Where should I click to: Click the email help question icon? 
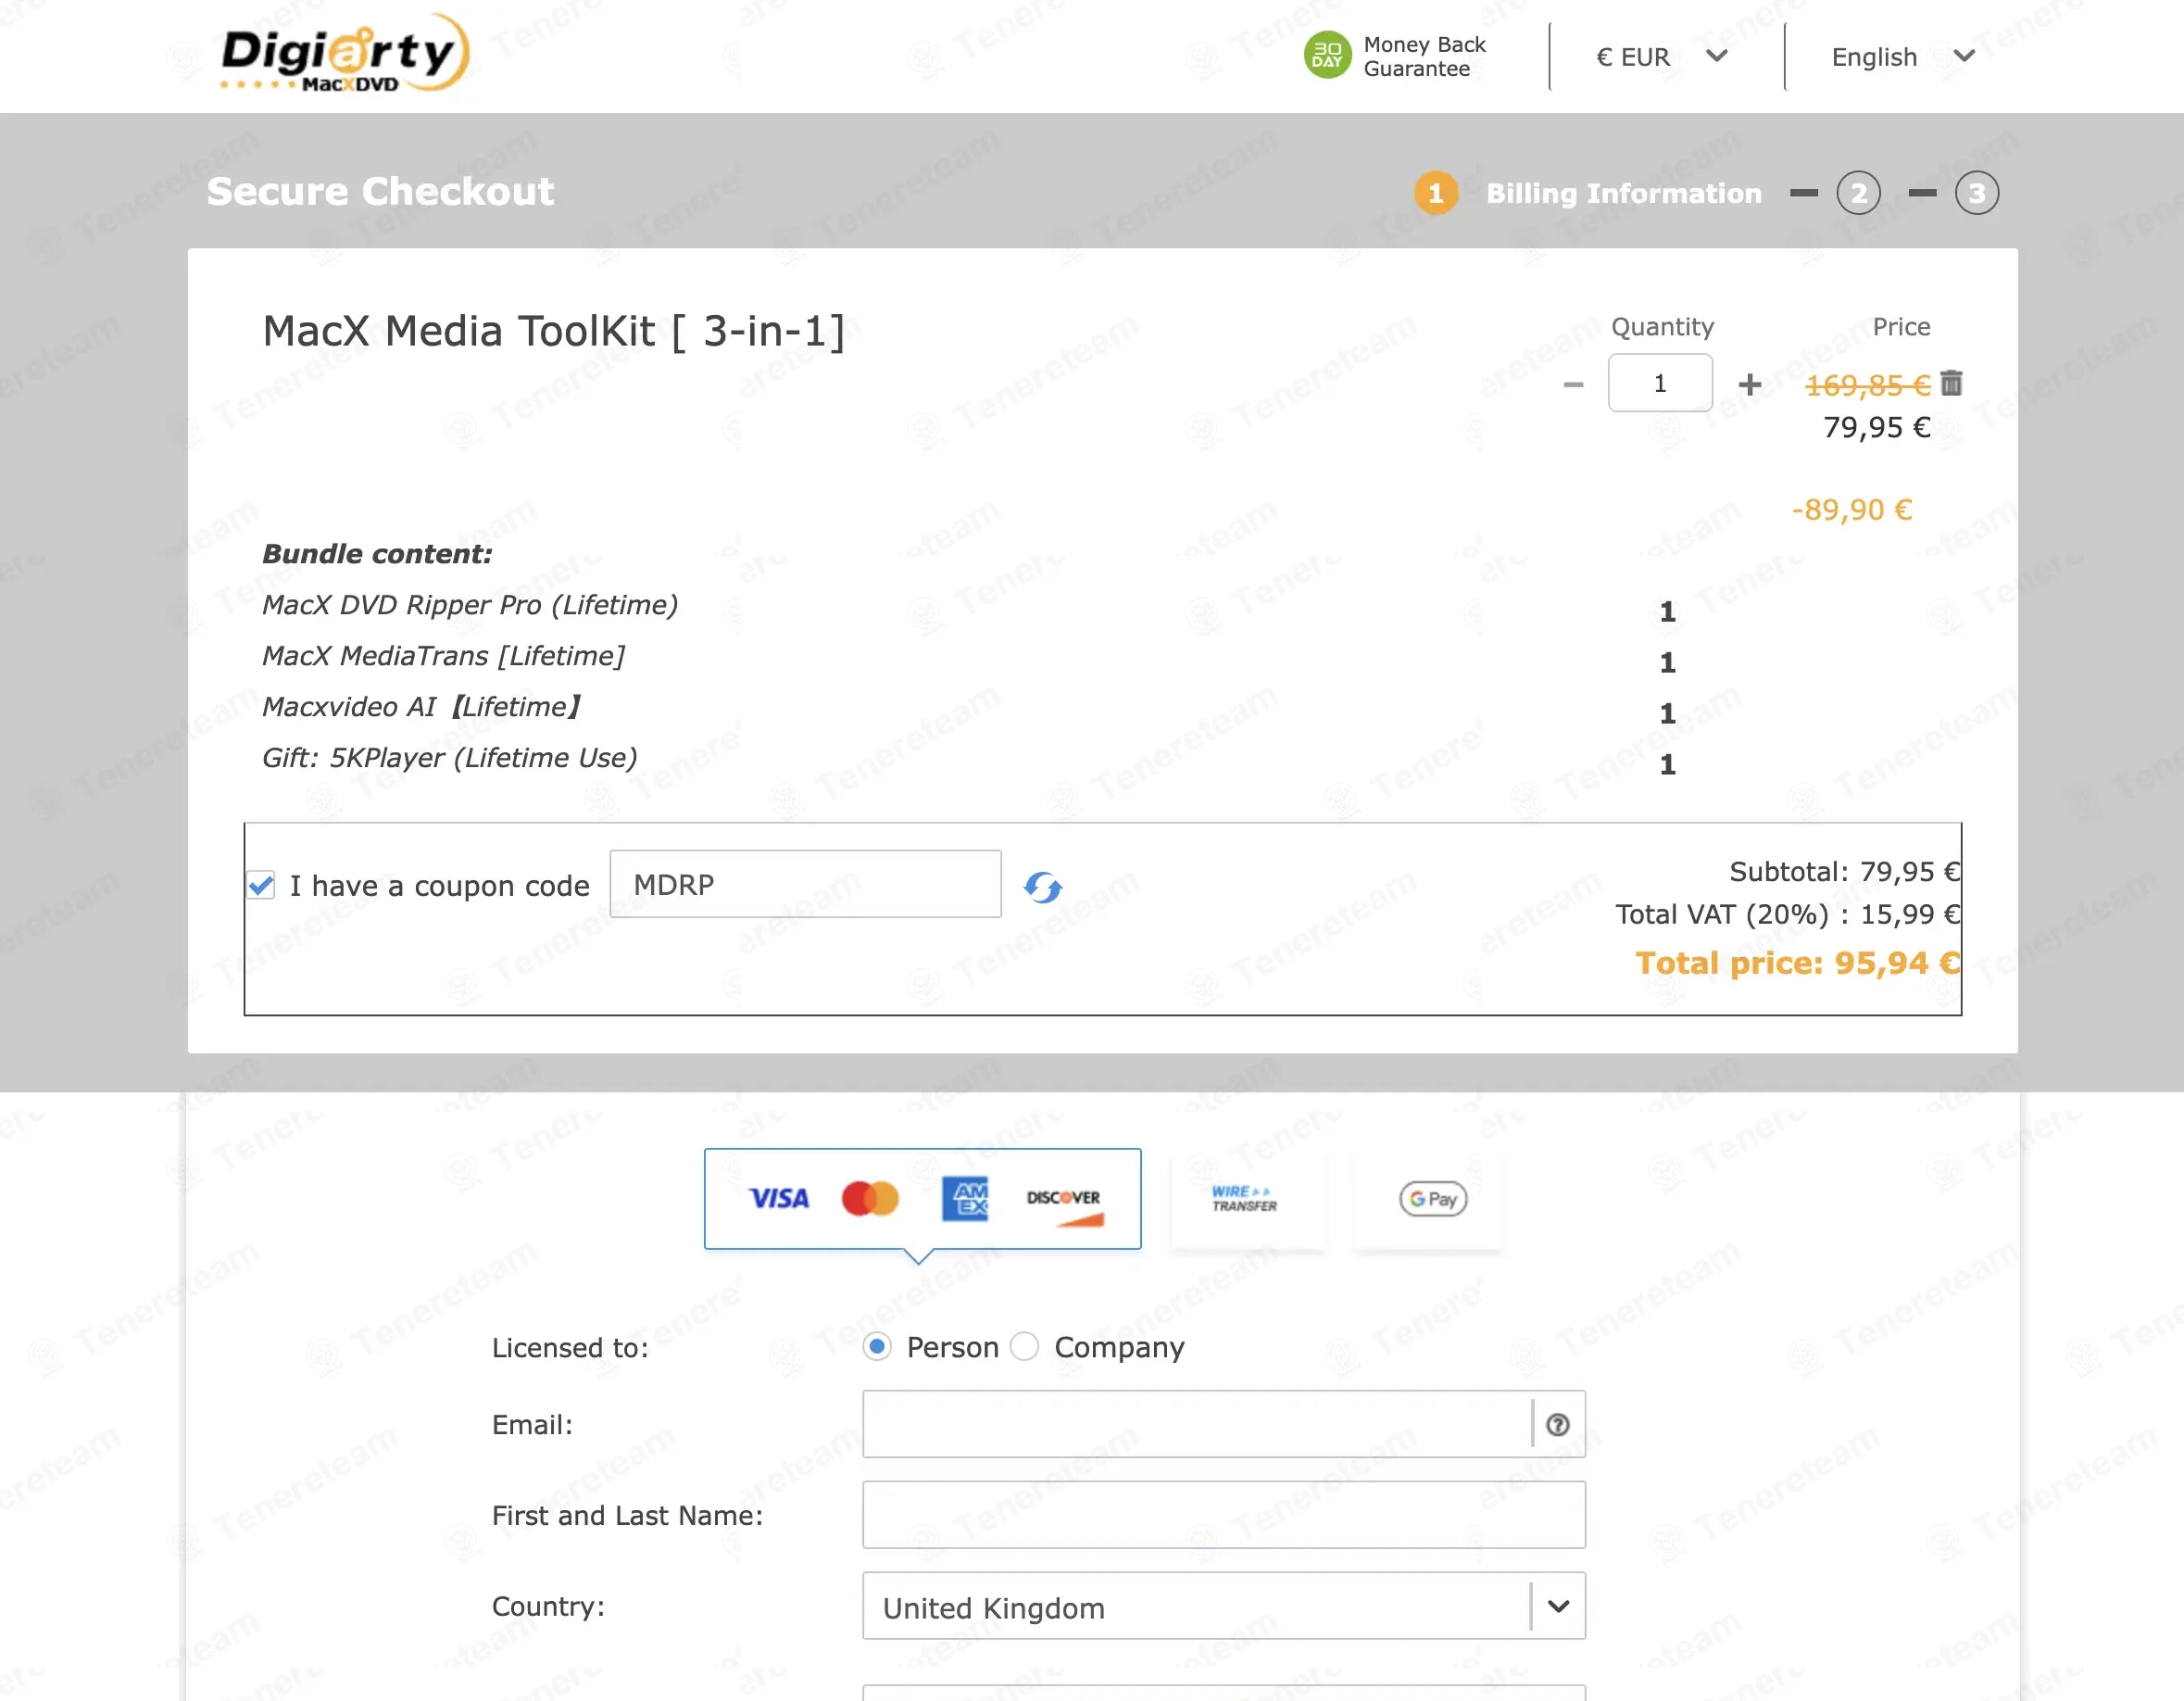coord(1557,1425)
